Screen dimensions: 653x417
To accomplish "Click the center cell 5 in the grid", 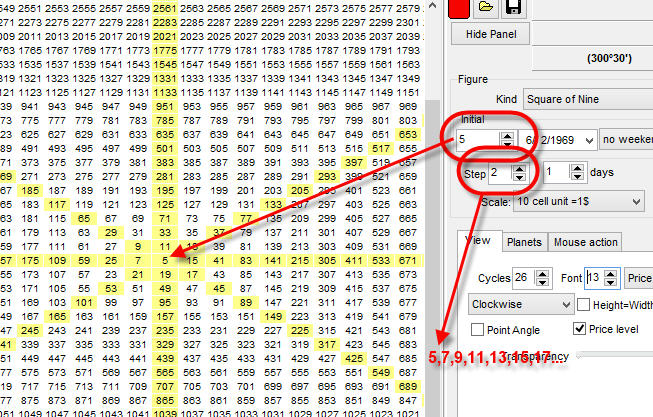I will pos(165,261).
